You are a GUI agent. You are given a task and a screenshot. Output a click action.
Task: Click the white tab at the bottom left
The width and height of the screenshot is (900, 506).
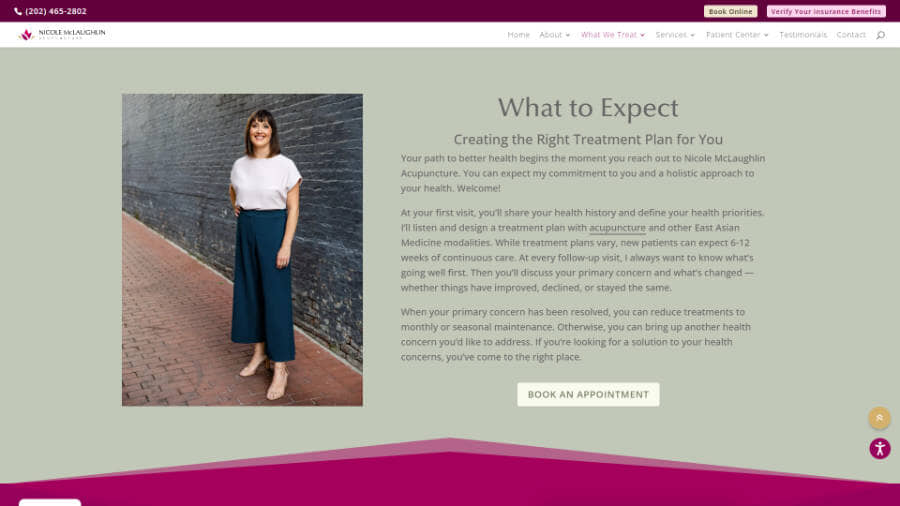coord(50,503)
